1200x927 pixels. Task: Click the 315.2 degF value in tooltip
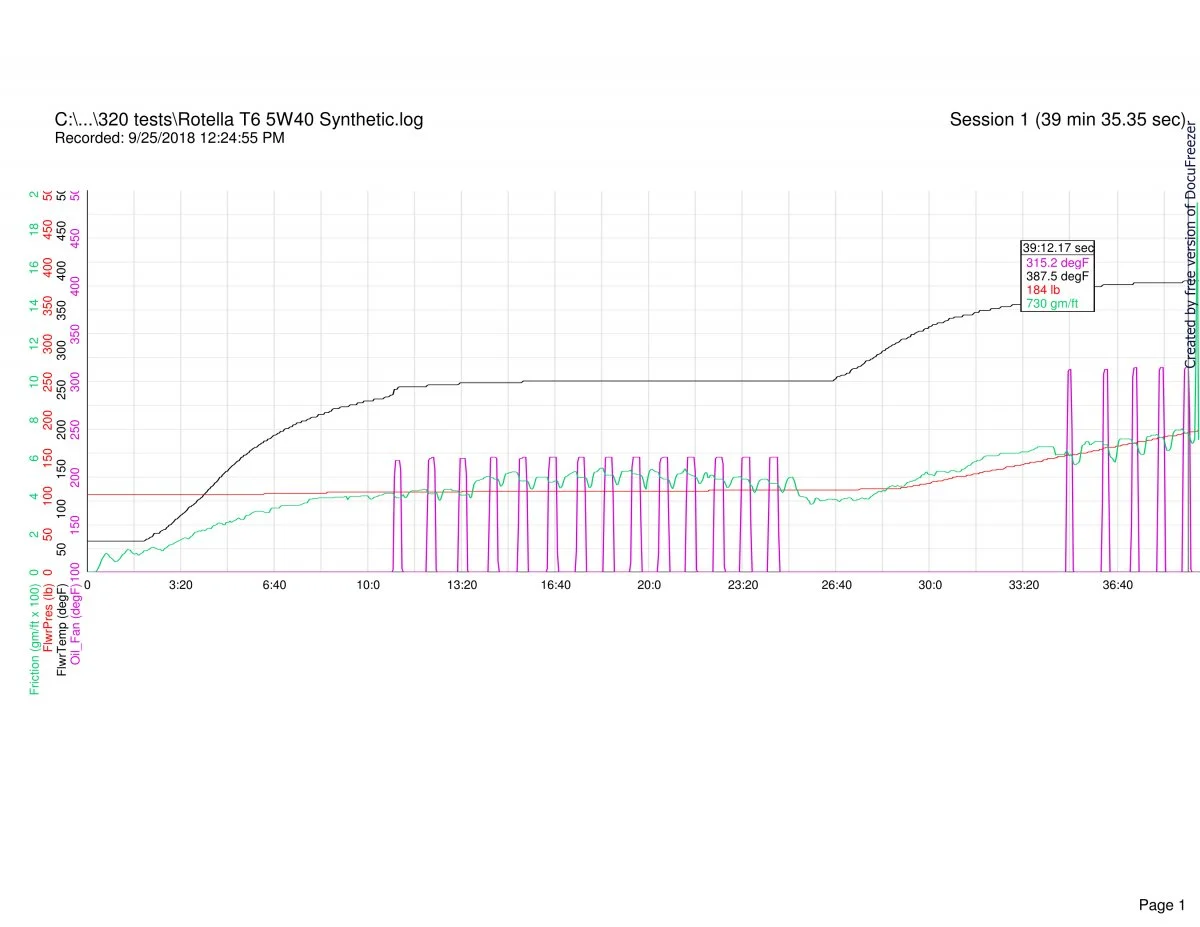click(1056, 262)
